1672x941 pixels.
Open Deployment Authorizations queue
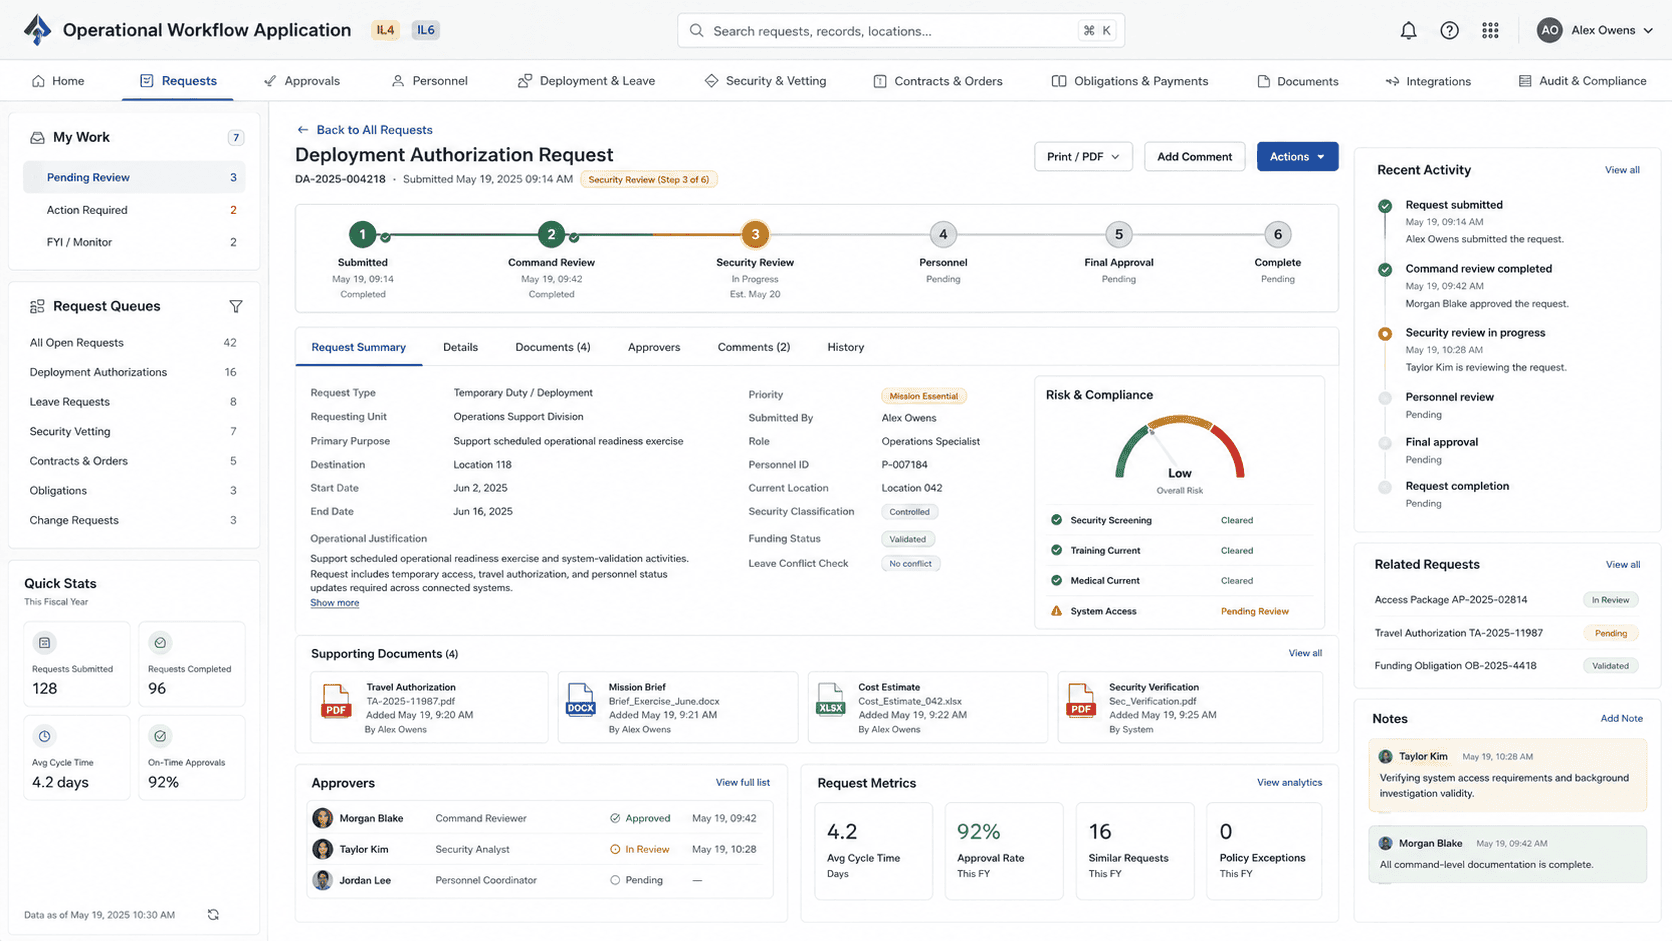coord(133,372)
